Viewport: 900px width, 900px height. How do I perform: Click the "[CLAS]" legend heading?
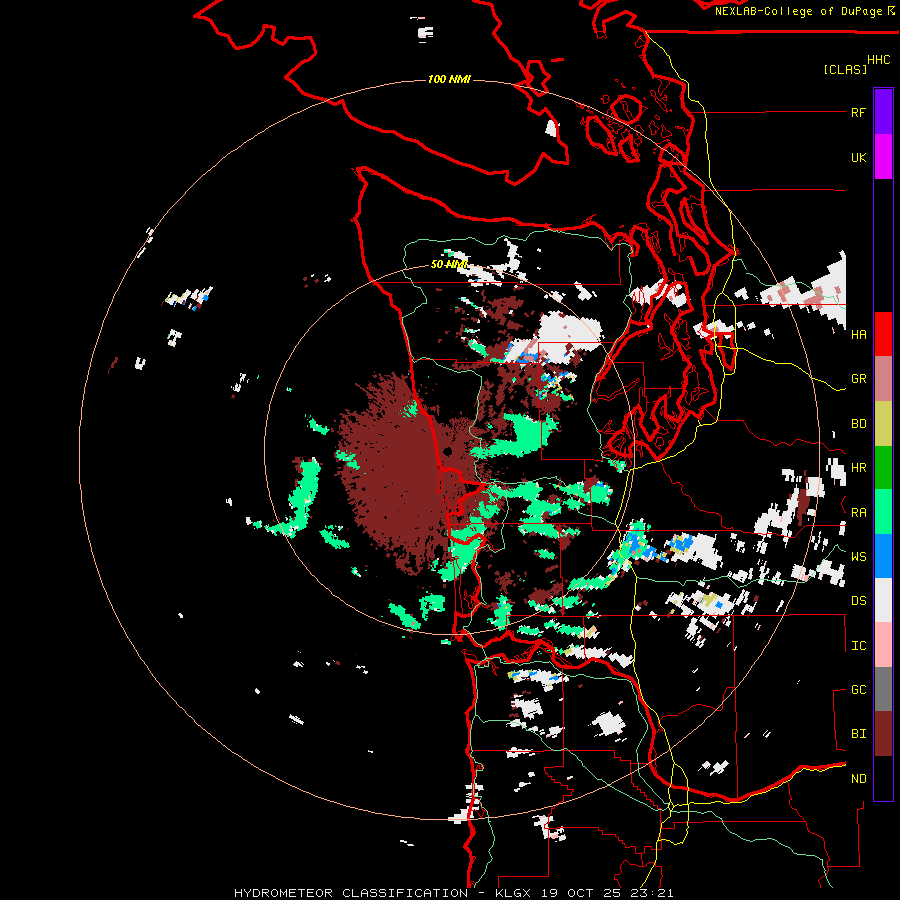845,69
